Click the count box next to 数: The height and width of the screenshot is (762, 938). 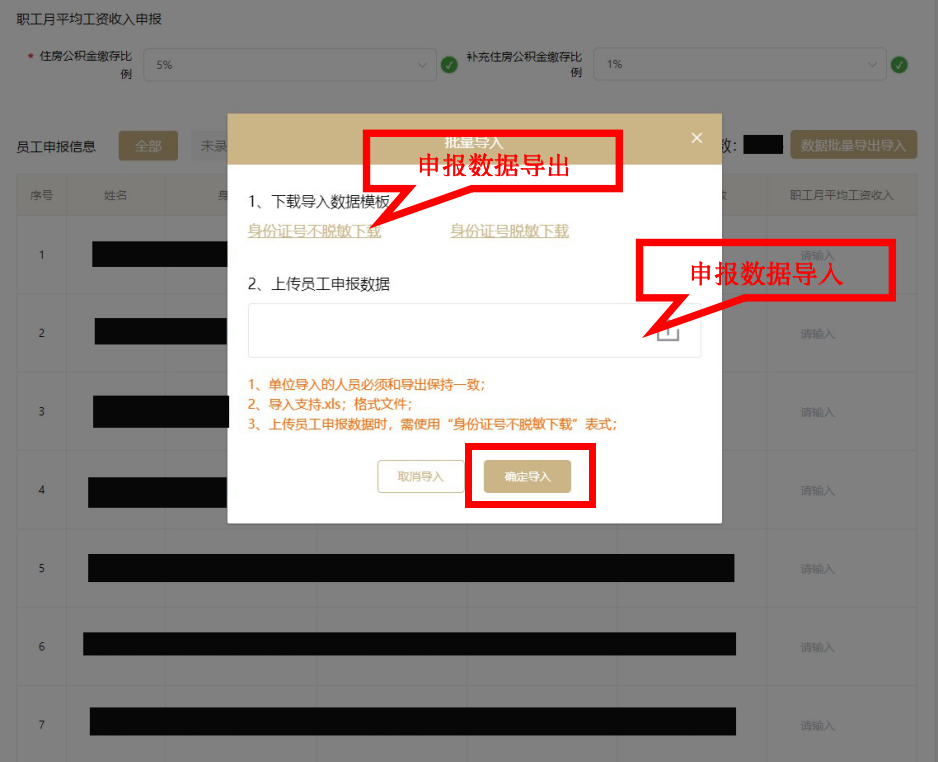tap(763, 144)
